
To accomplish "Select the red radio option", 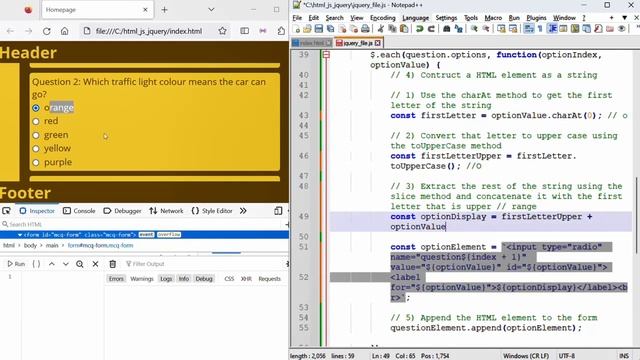I will click(36, 121).
